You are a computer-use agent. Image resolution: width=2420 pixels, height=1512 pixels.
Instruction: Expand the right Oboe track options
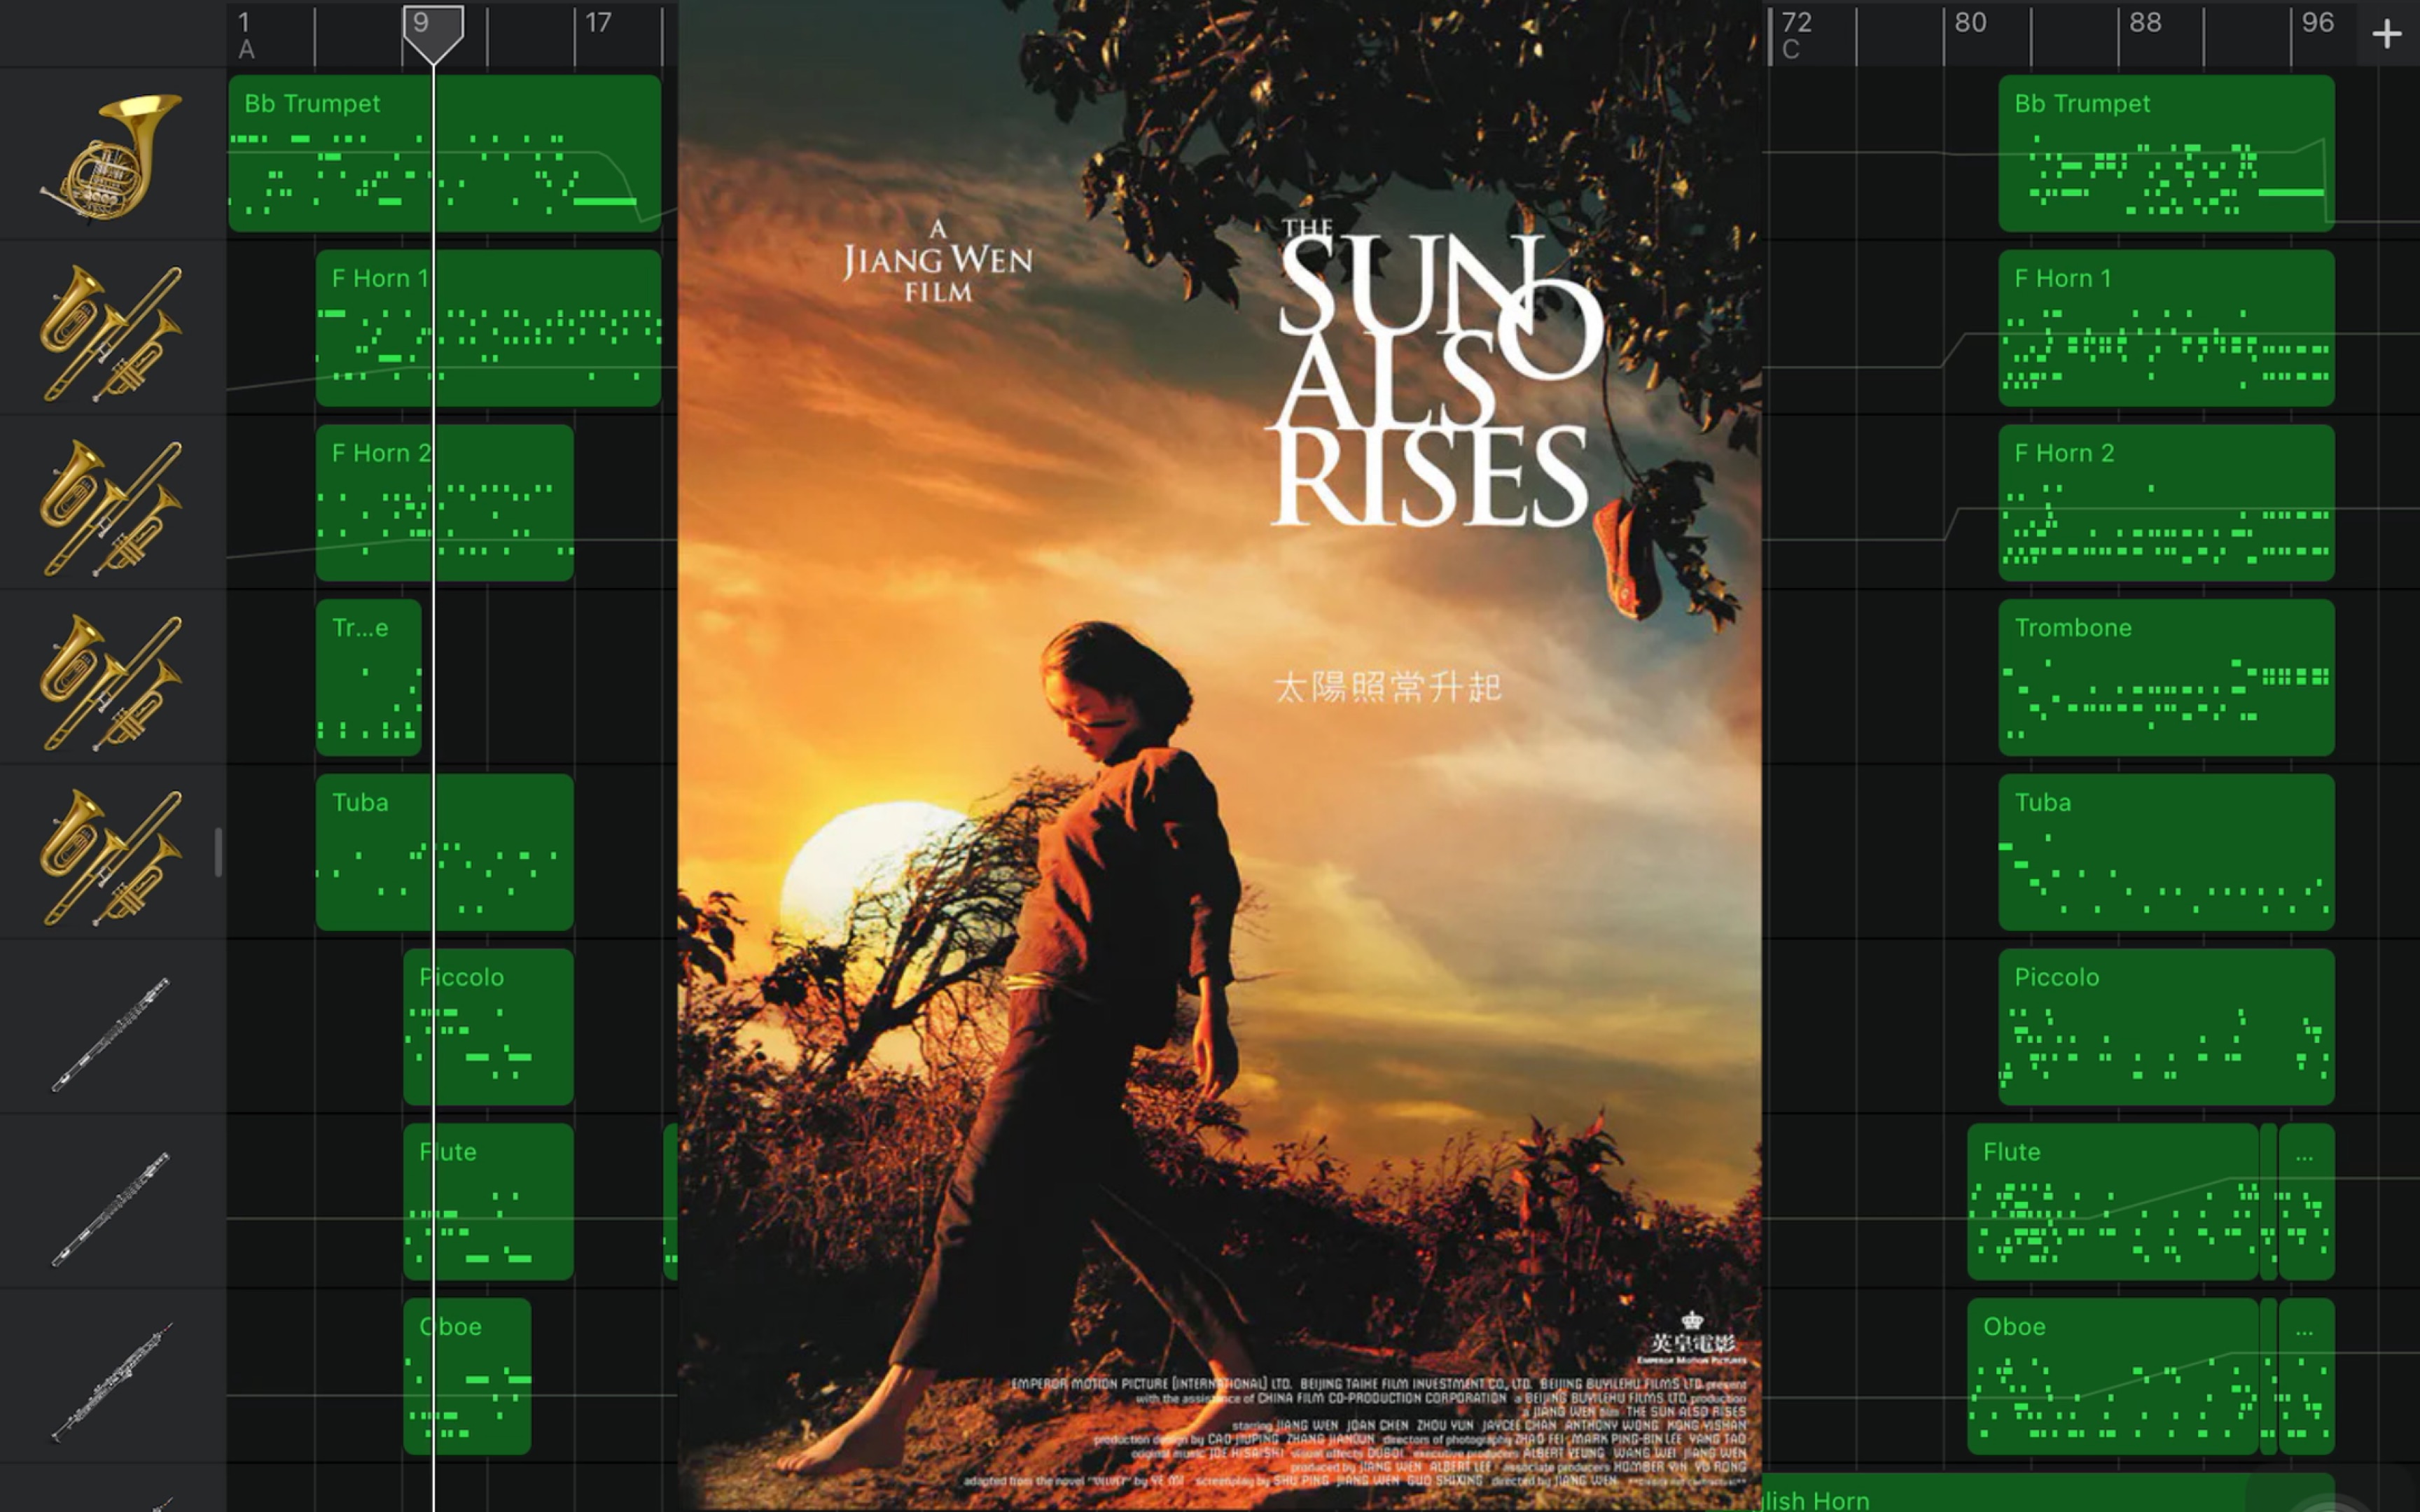click(2303, 1326)
